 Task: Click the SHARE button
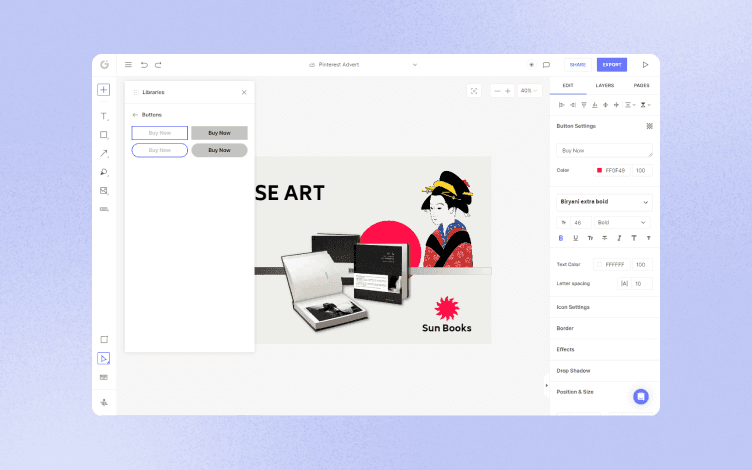[577, 65]
